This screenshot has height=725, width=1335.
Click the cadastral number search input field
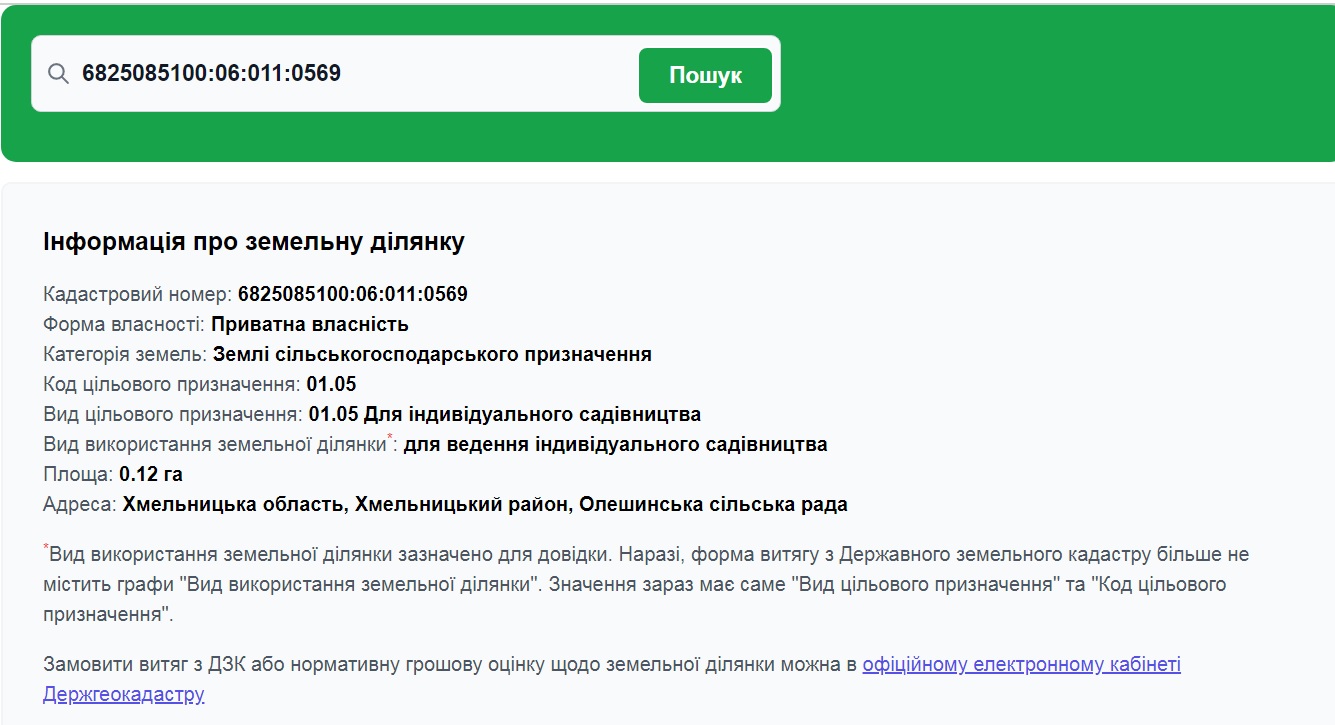pyautogui.click(x=350, y=74)
